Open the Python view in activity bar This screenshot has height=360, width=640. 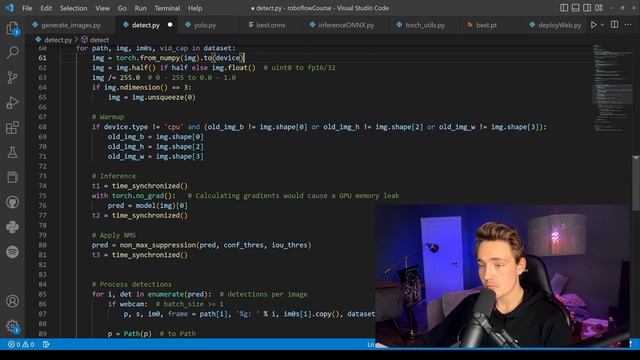[x=13, y=227]
